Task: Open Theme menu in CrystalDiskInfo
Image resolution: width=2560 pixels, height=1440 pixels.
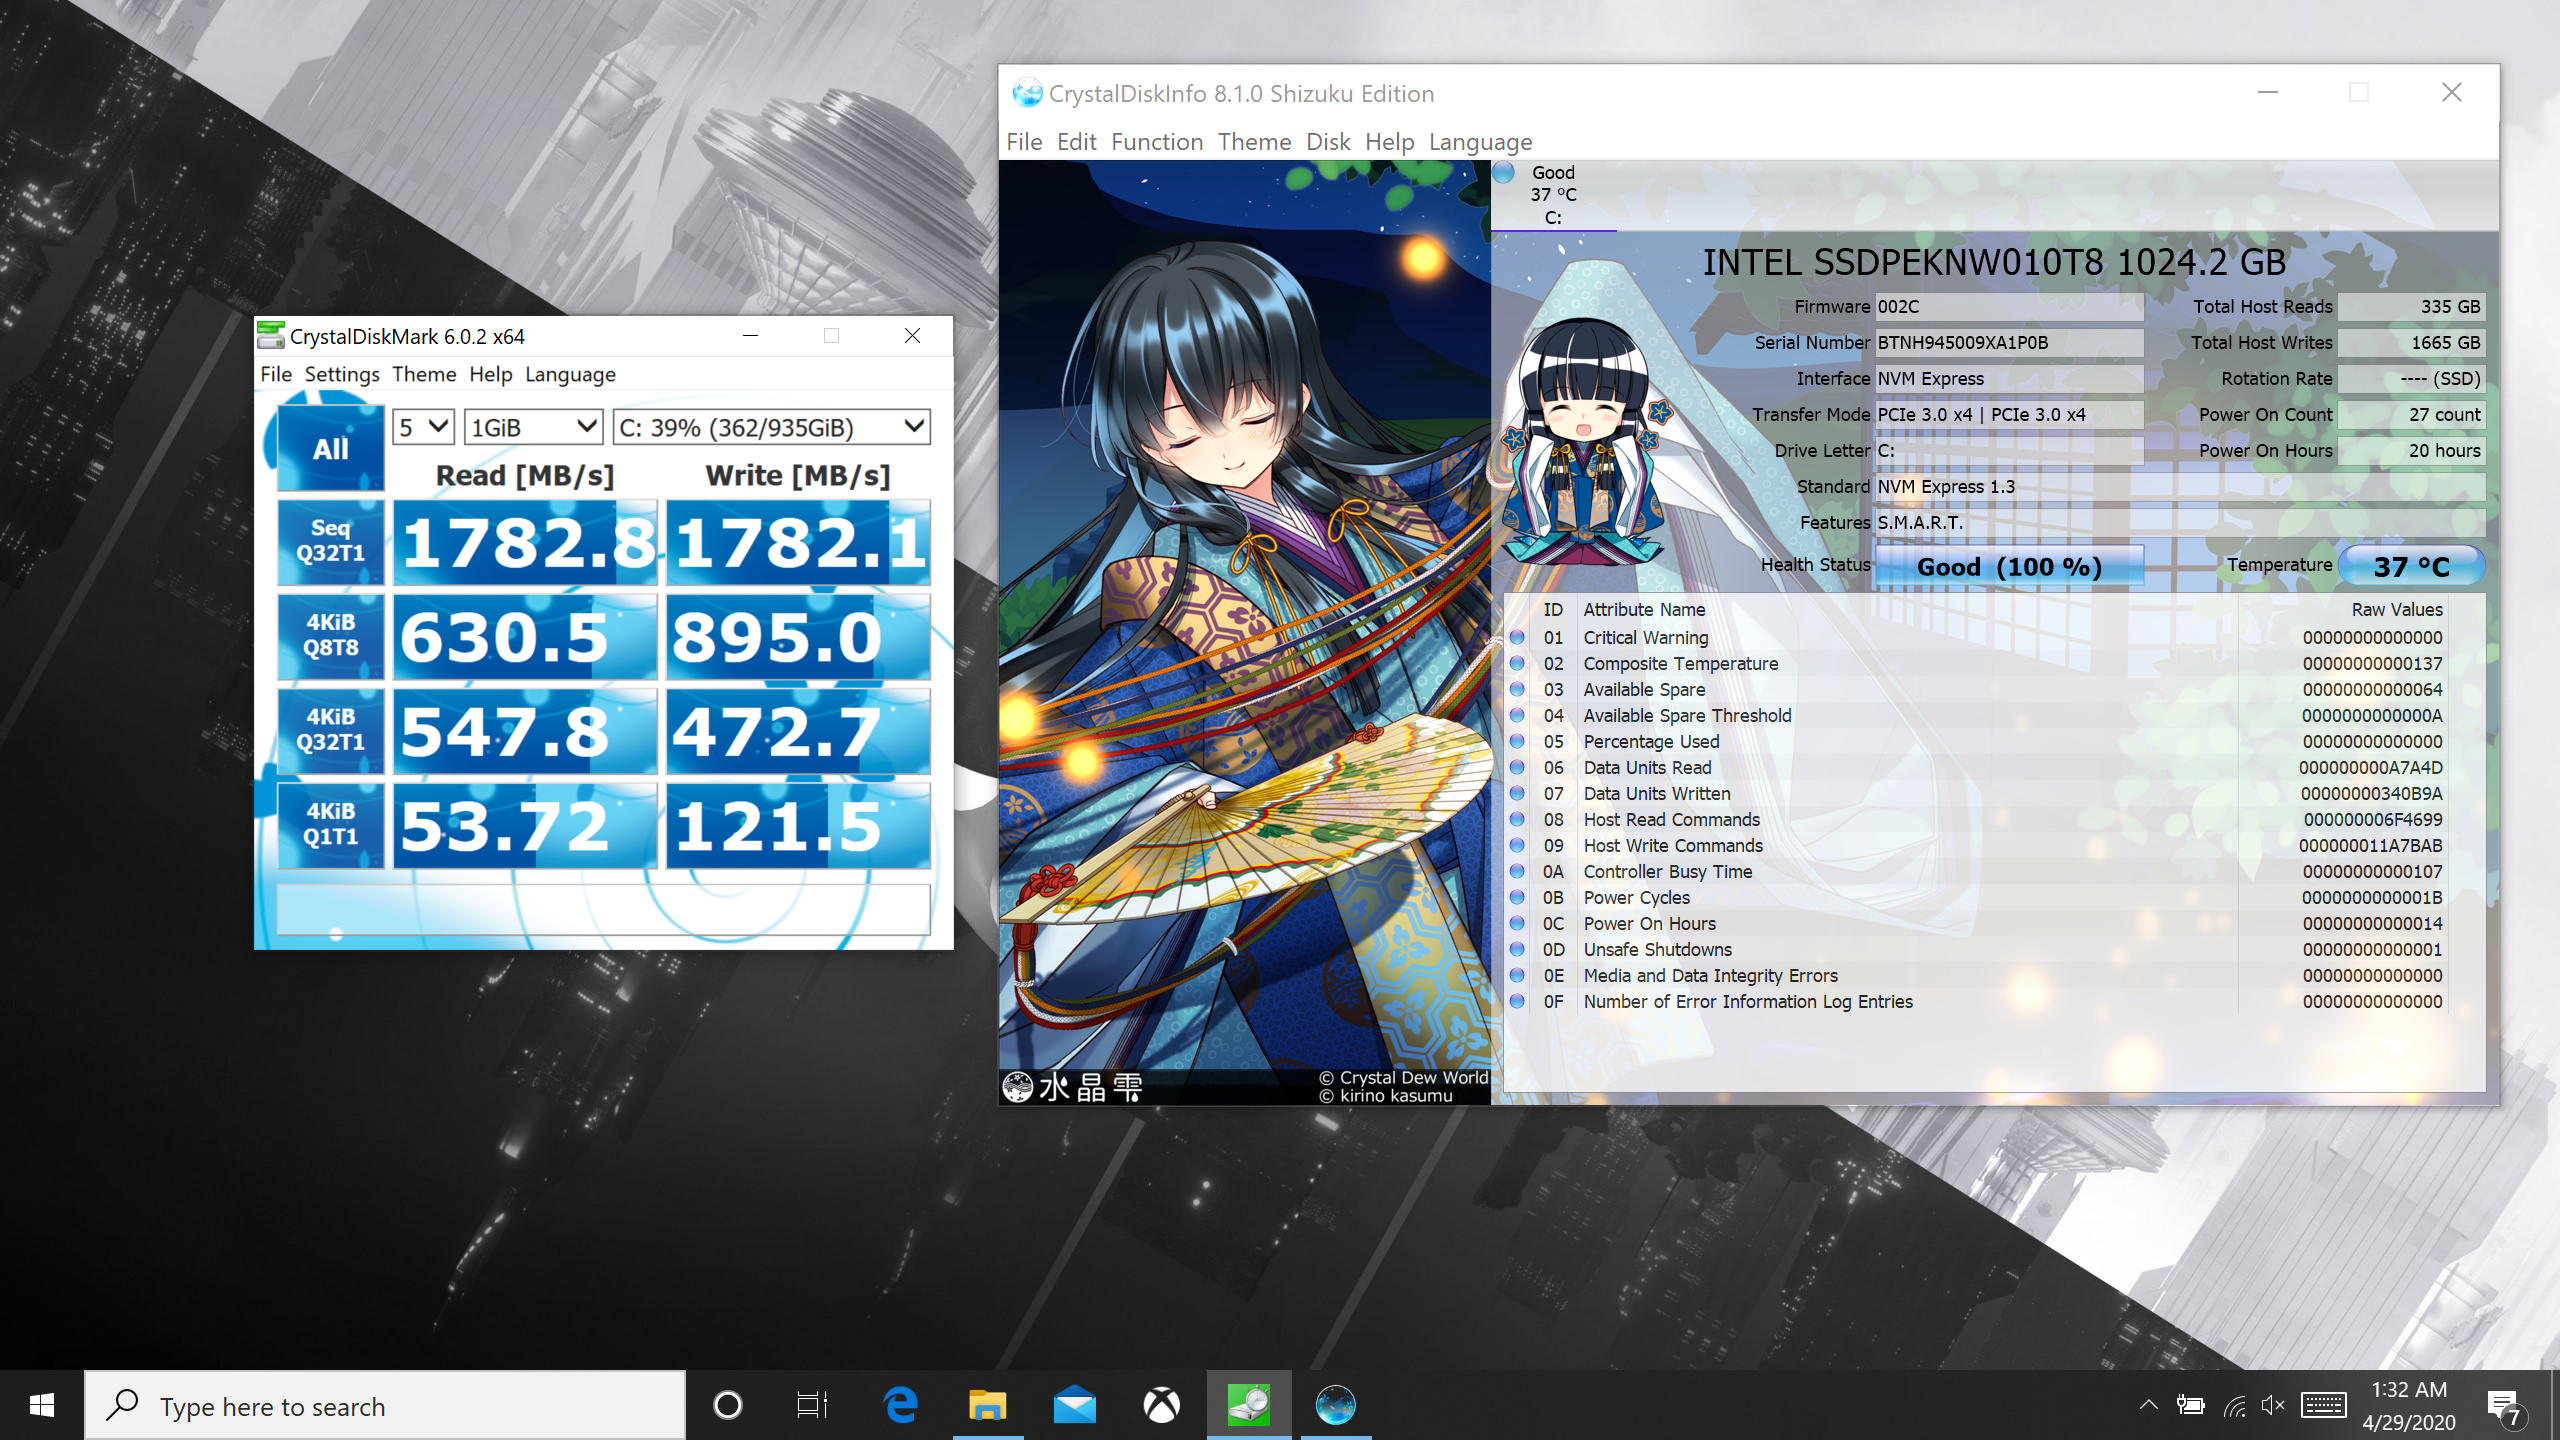Action: 1254,142
